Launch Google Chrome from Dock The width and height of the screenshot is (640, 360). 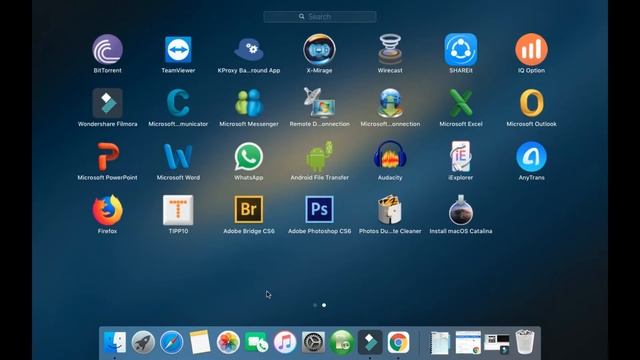tap(398, 342)
